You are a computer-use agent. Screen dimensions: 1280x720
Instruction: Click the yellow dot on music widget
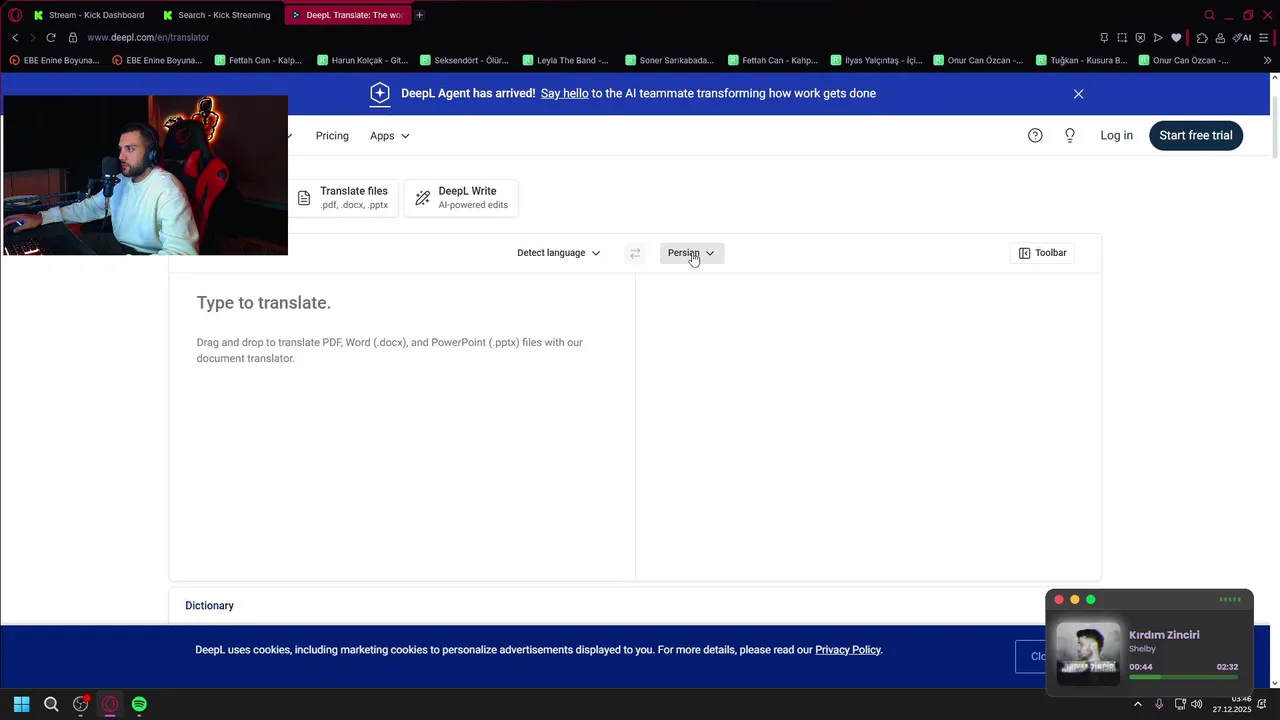pyautogui.click(x=1075, y=600)
